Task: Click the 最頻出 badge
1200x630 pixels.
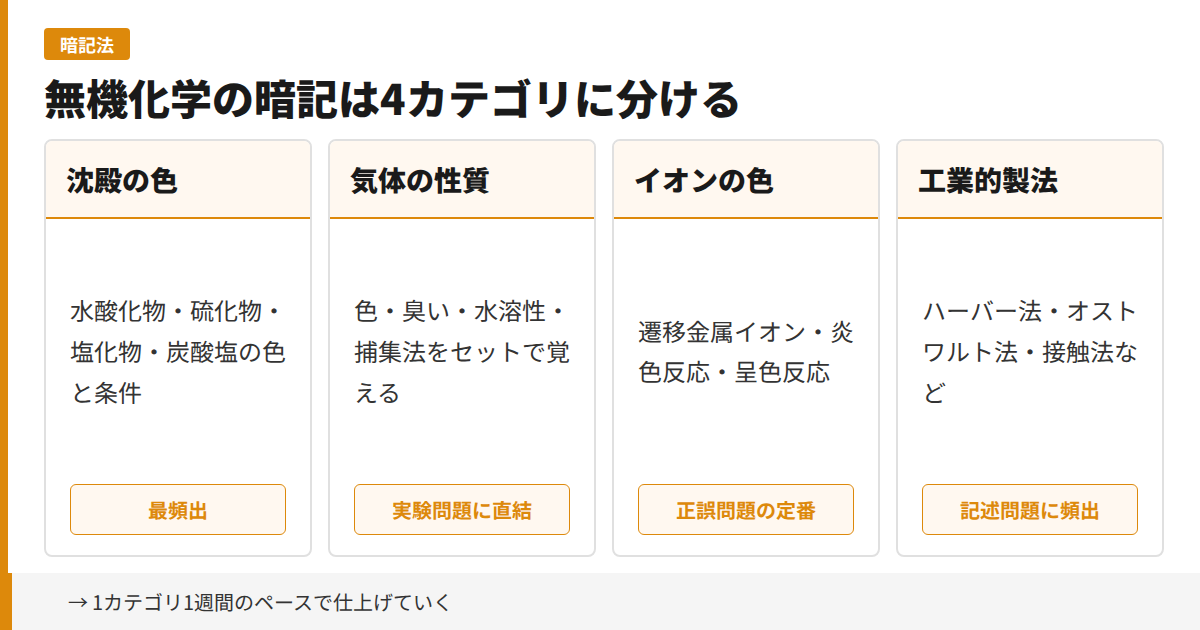Action: coord(178,510)
